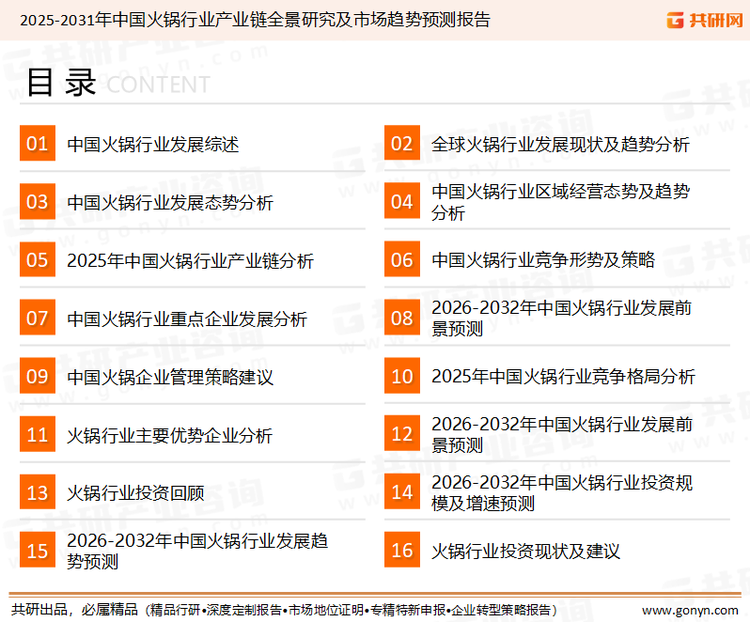Select chapter 中国火锅企业管理策略建议
The image size is (750, 622).
click(170, 377)
